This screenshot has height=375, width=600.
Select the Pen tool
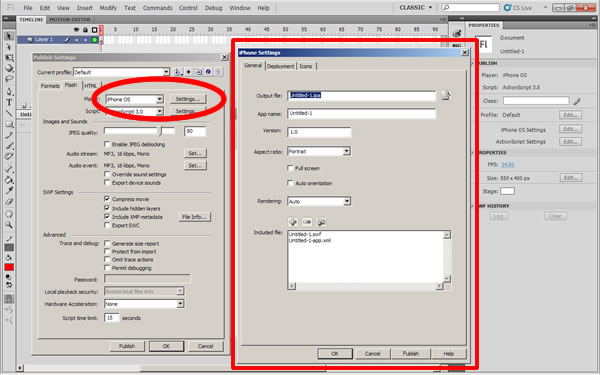[x=9, y=92]
